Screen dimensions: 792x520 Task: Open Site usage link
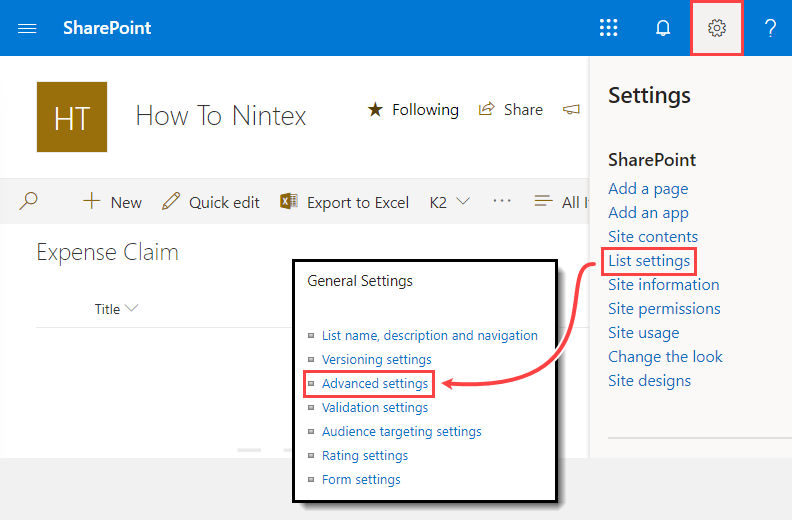(644, 333)
